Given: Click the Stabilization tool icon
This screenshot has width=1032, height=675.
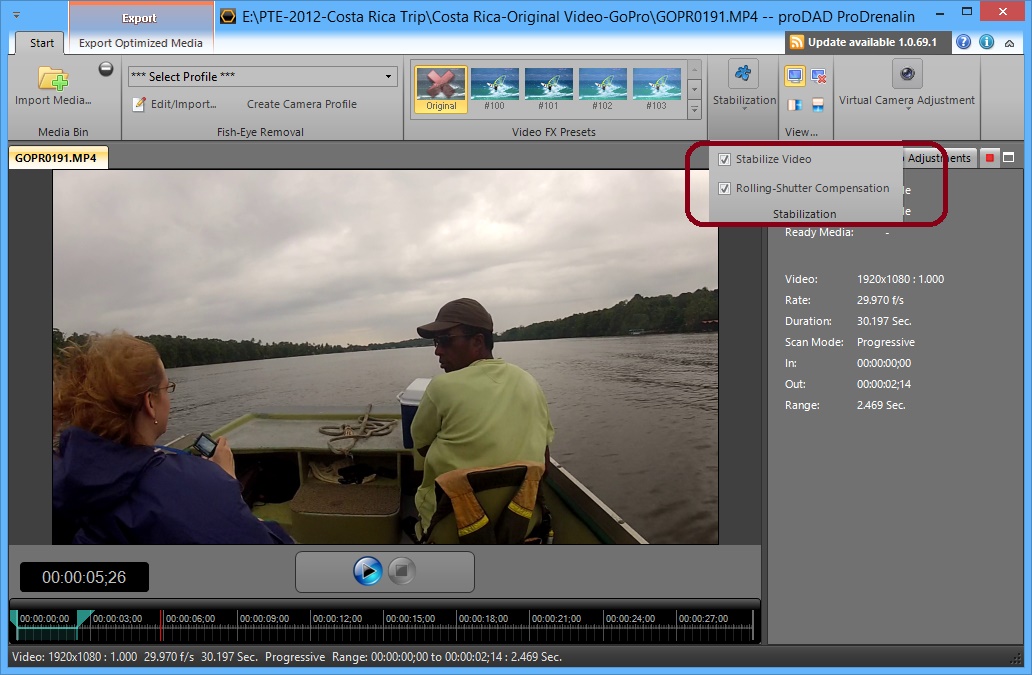Looking at the screenshot, I should coord(743,74).
